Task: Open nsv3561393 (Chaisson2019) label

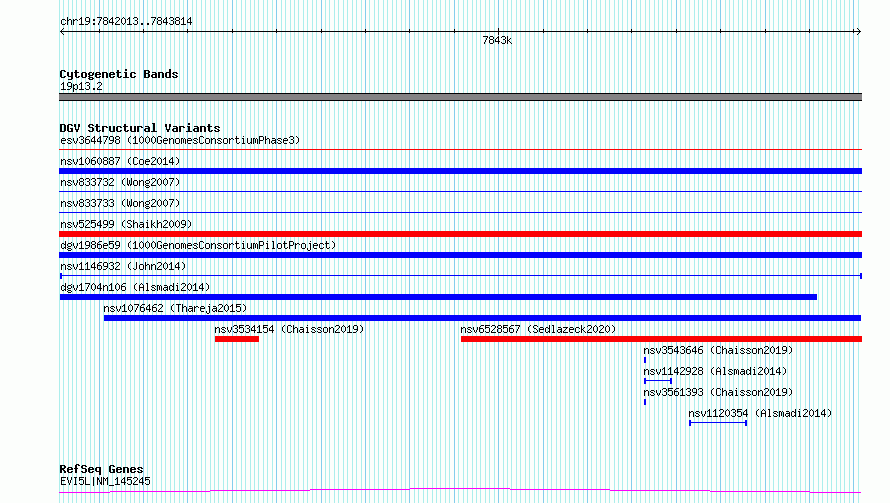Action: tap(718, 392)
